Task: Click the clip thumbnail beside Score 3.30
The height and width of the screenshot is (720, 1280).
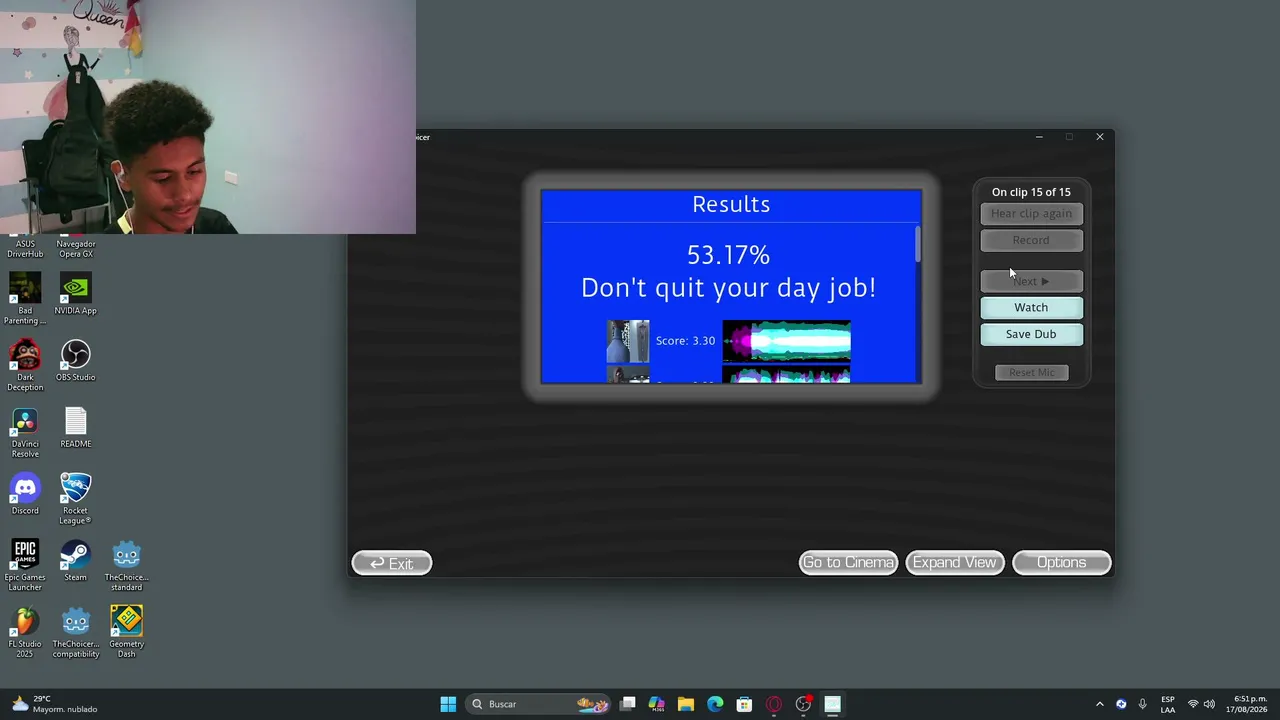Action: coord(628,341)
